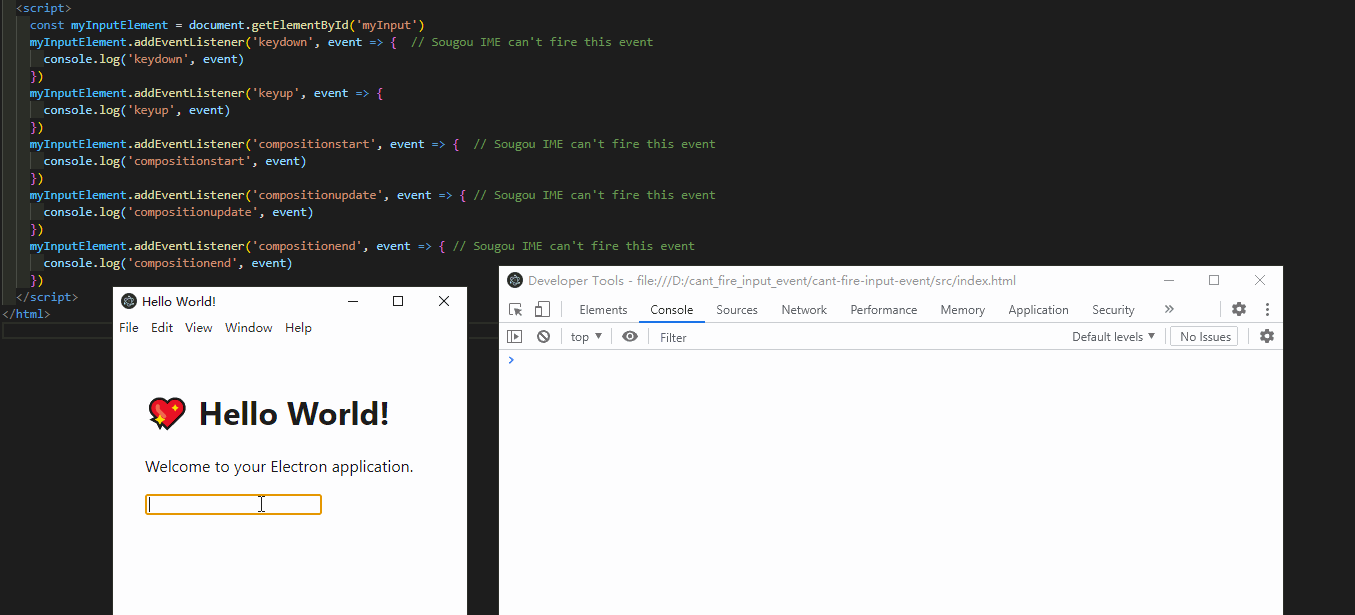Minimize the Developer Tools window
This screenshot has height=615, width=1355.
(1168, 280)
